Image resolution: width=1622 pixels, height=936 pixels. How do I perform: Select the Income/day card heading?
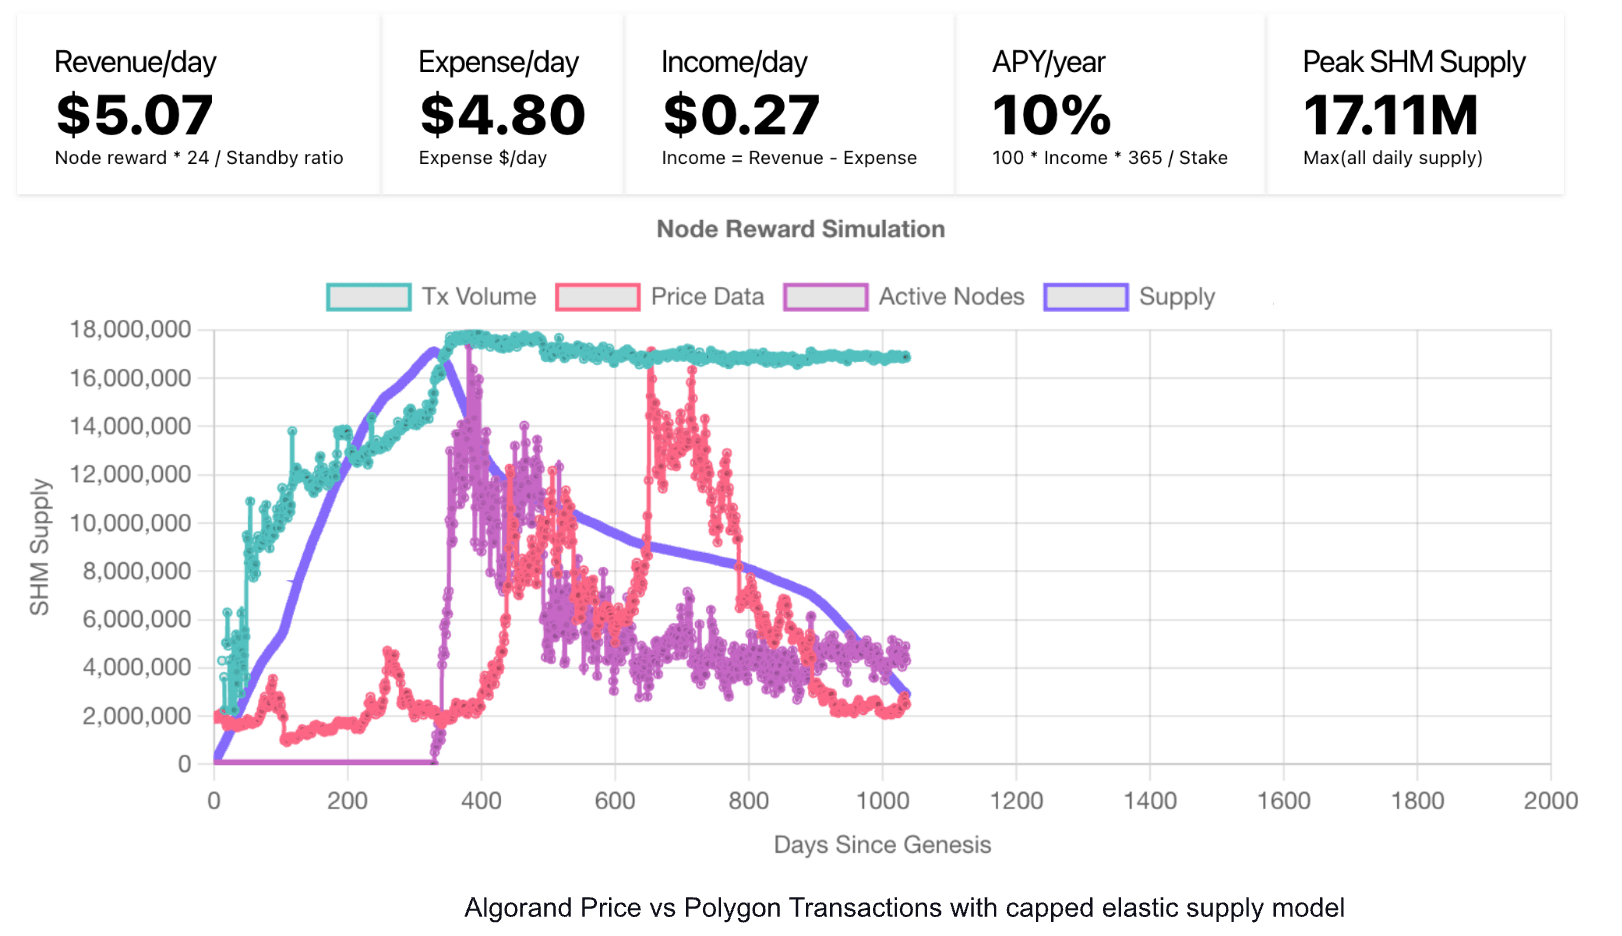735,62
